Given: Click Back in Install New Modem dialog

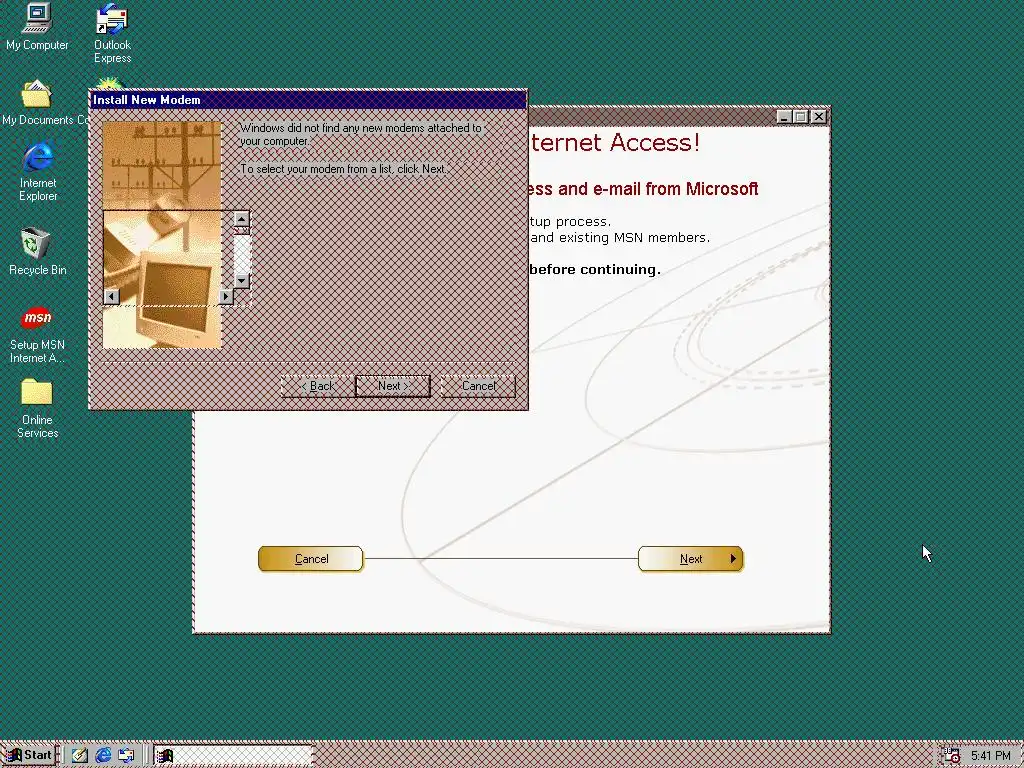Looking at the screenshot, I should pos(318,386).
